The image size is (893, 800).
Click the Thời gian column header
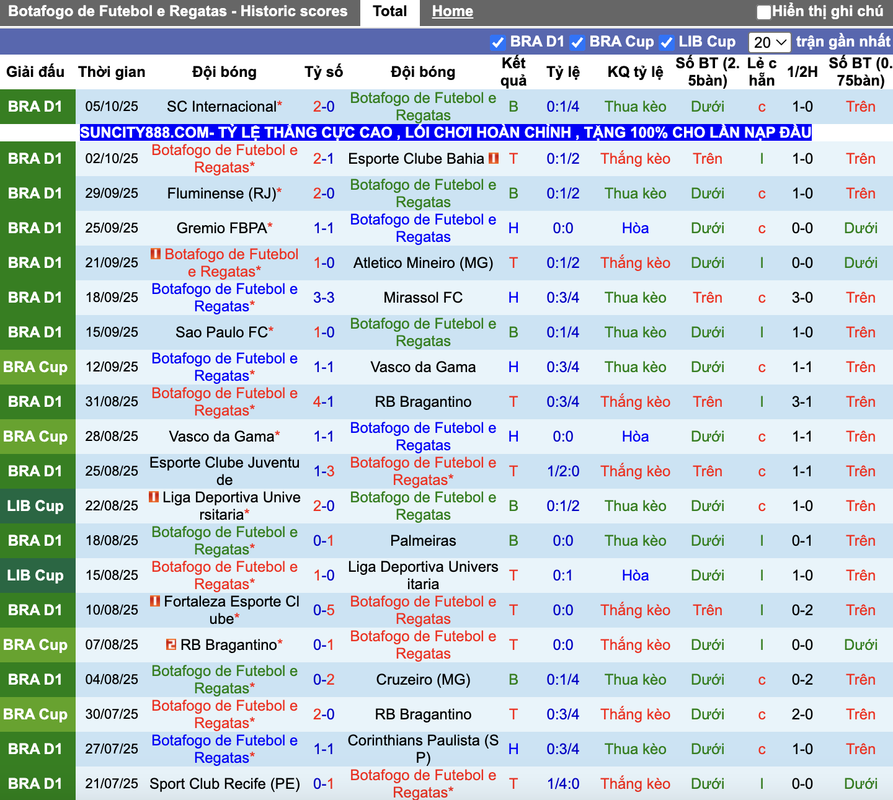click(x=112, y=72)
